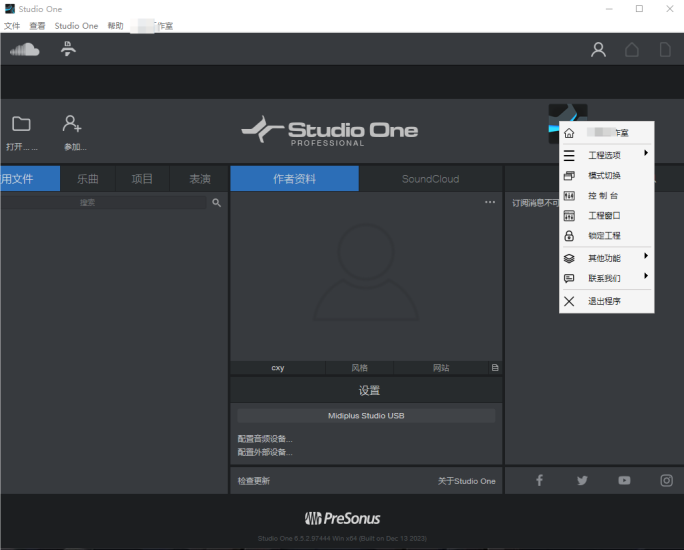Expand the 联系我们 submenu arrow
684x550 pixels.
tap(646, 276)
